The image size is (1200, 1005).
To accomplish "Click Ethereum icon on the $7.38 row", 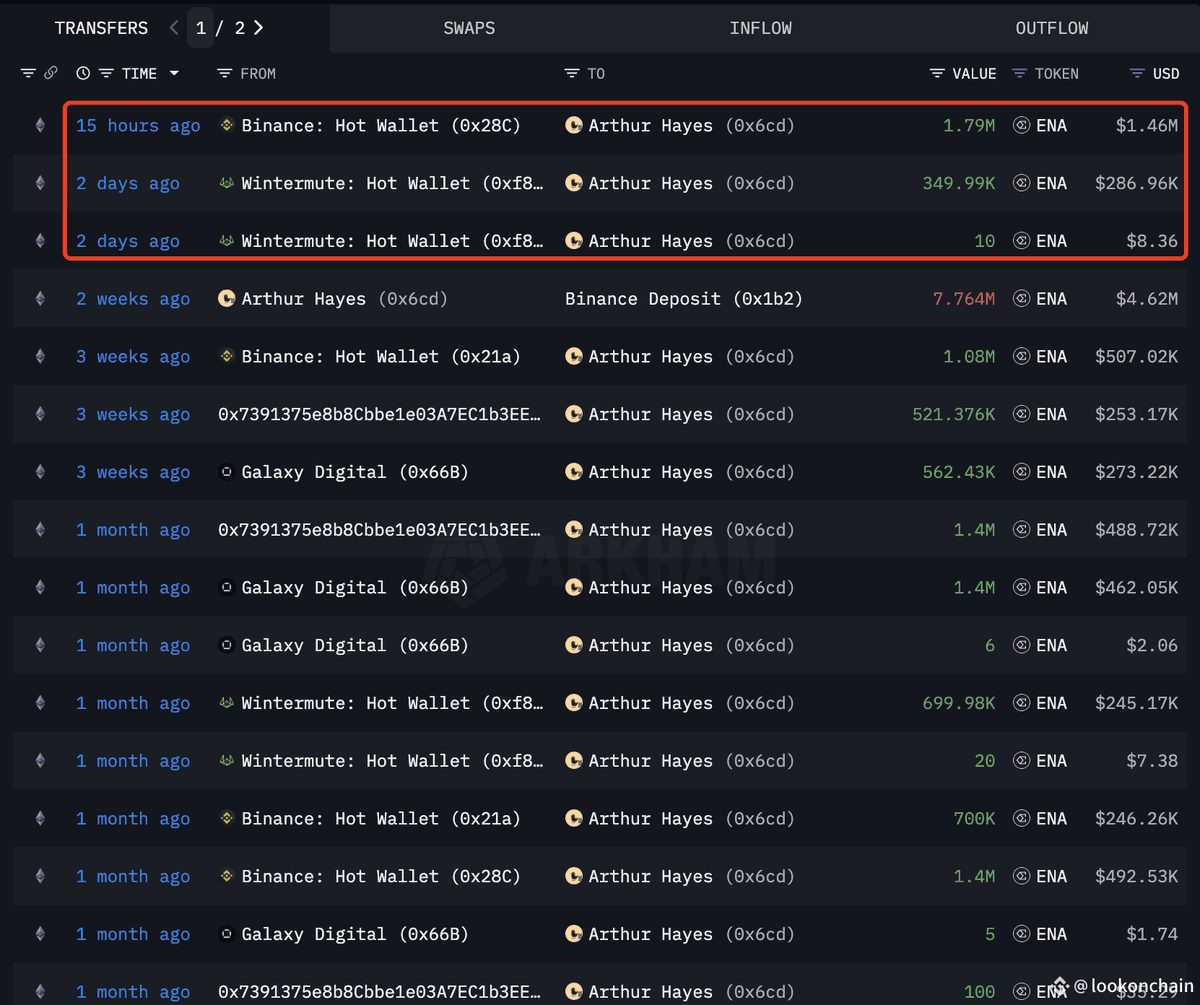I will coord(41,761).
